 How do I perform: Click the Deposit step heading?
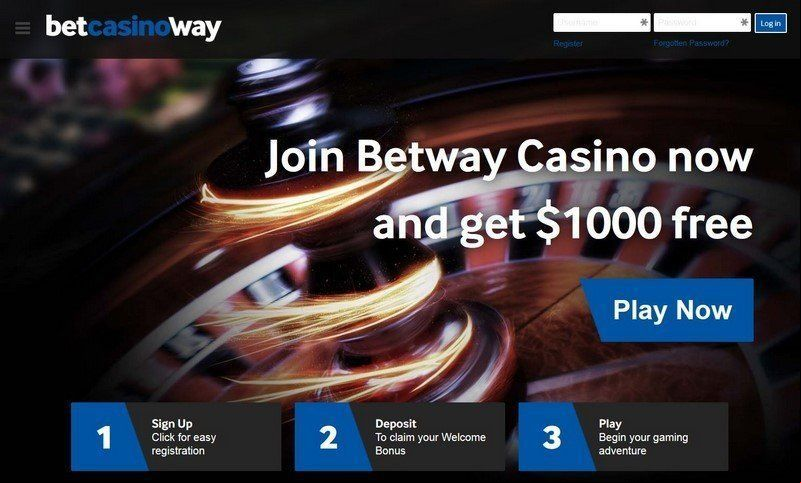396,424
